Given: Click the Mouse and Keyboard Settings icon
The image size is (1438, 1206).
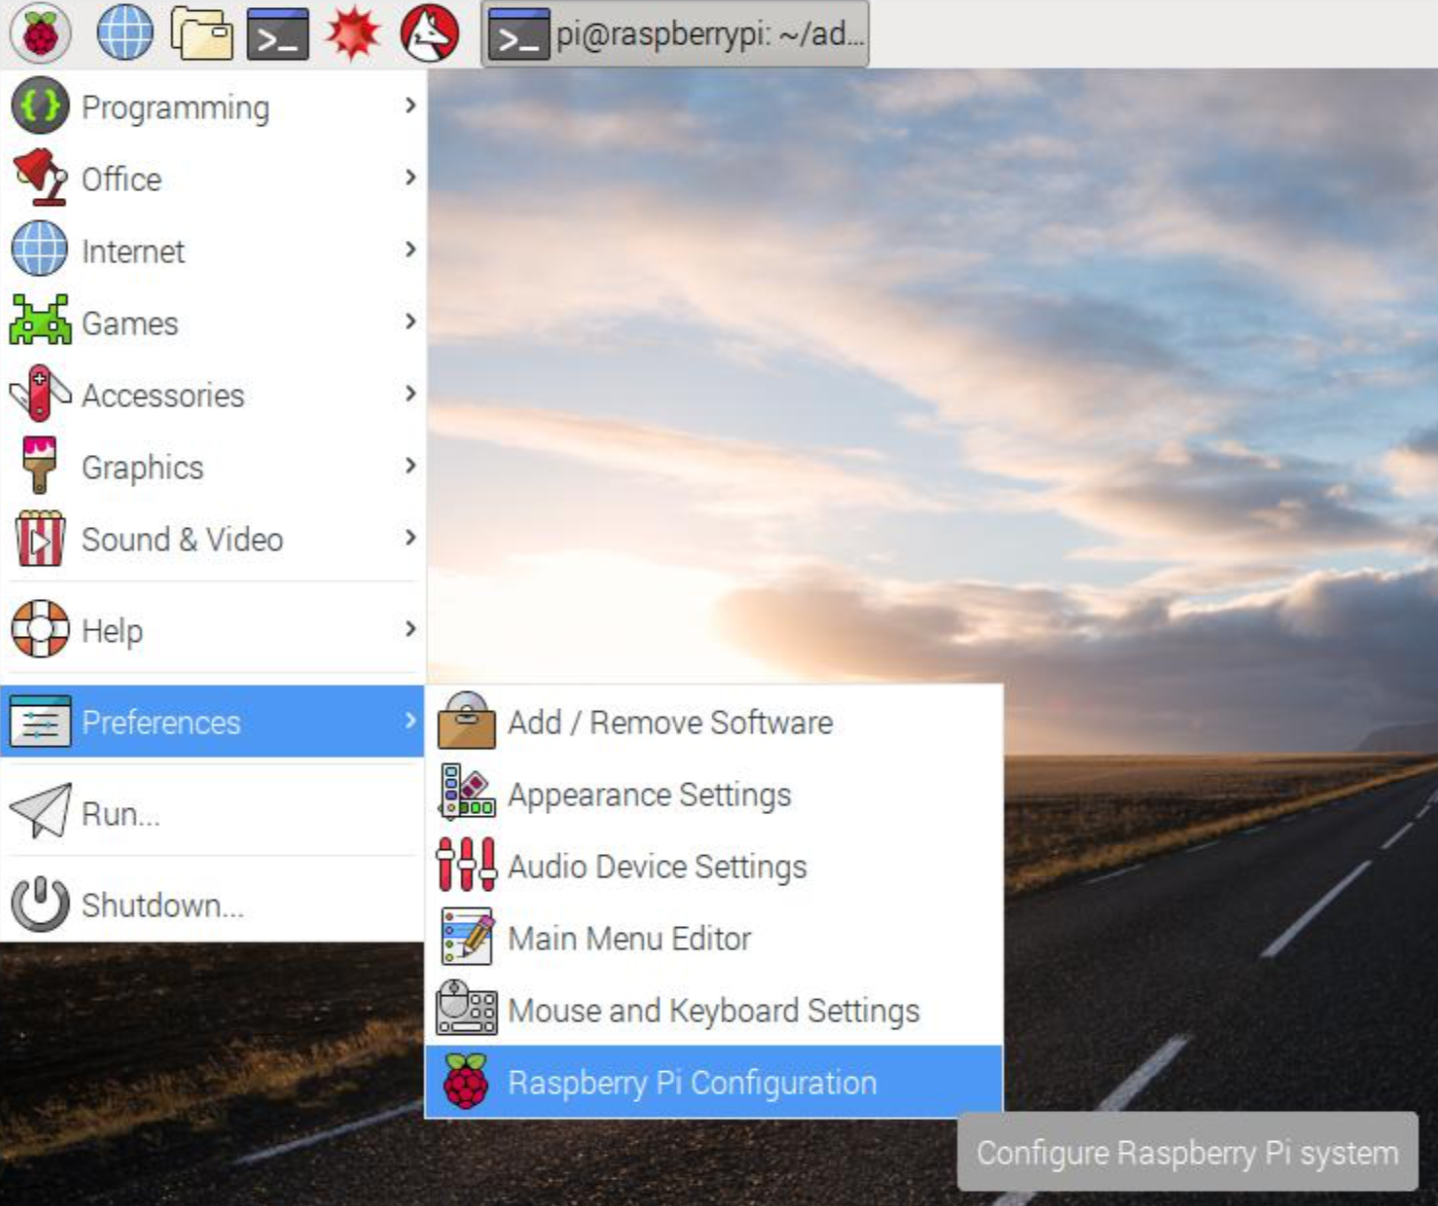Looking at the screenshot, I should click(x=466, y=1008).
